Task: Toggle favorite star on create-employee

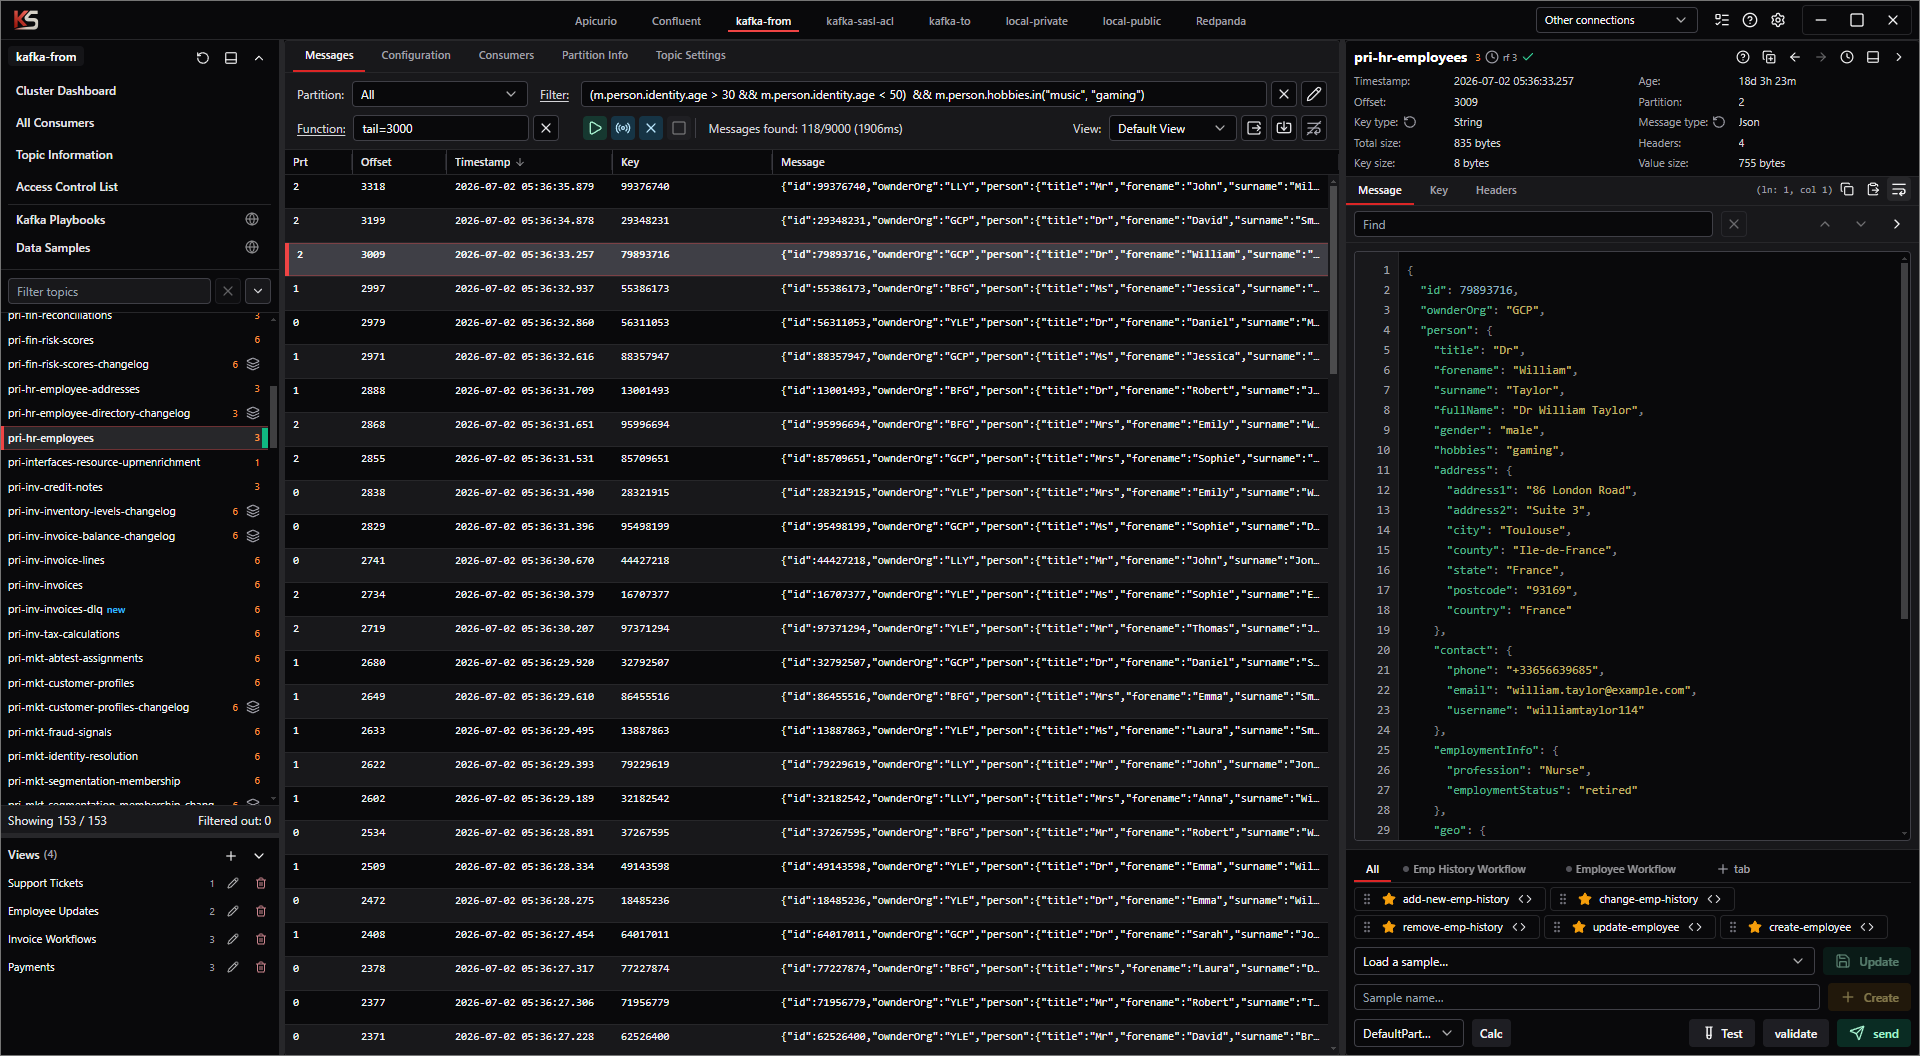Action: pyautogui.click(x=1755, y=927)
